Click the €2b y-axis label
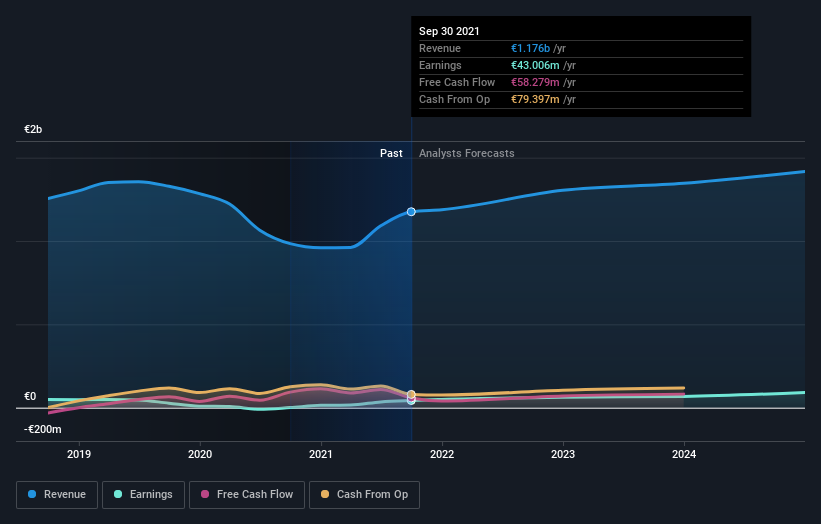 pos(33,129)
